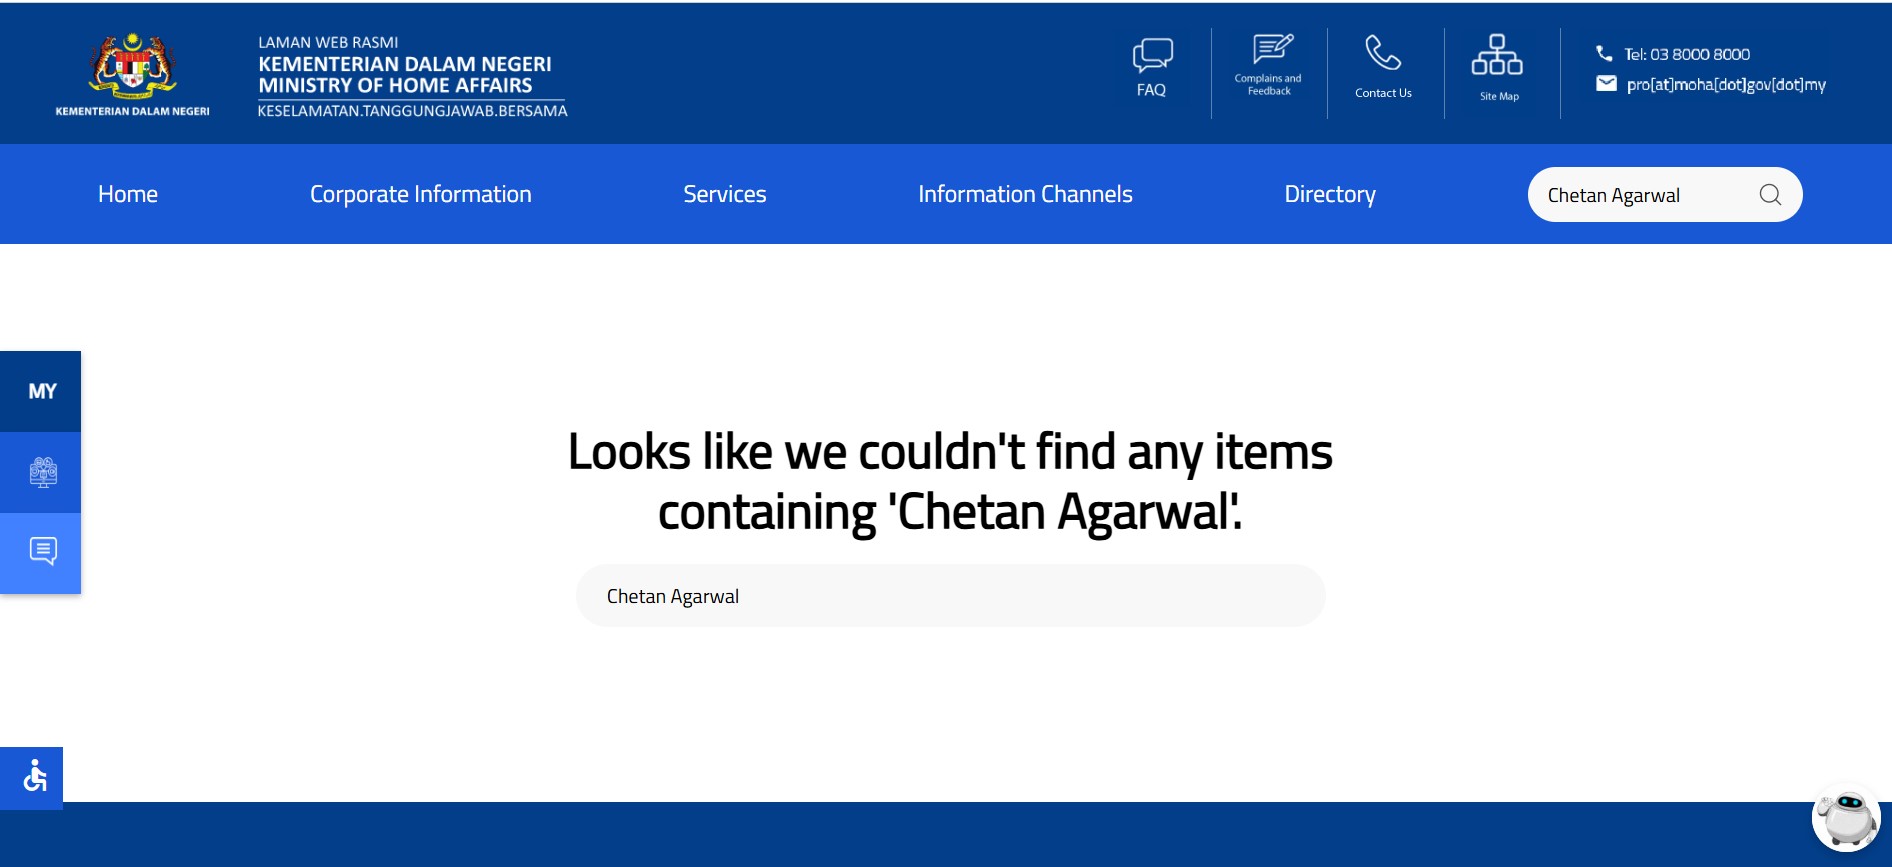Expand the Corporate Information menu

(420, 194)
